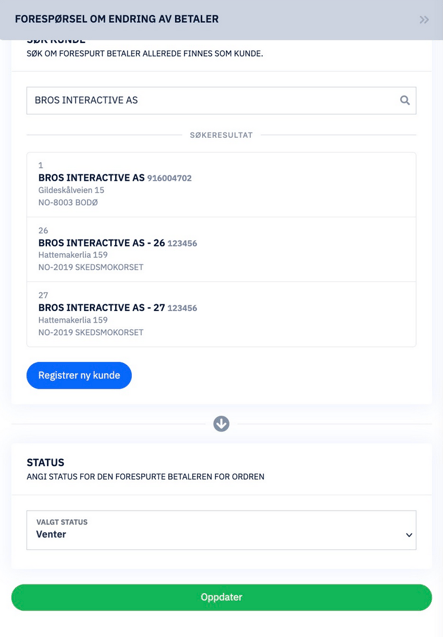Click the green Oppdater button
Screen dimensions: 443x637
[x=222, y=597]
